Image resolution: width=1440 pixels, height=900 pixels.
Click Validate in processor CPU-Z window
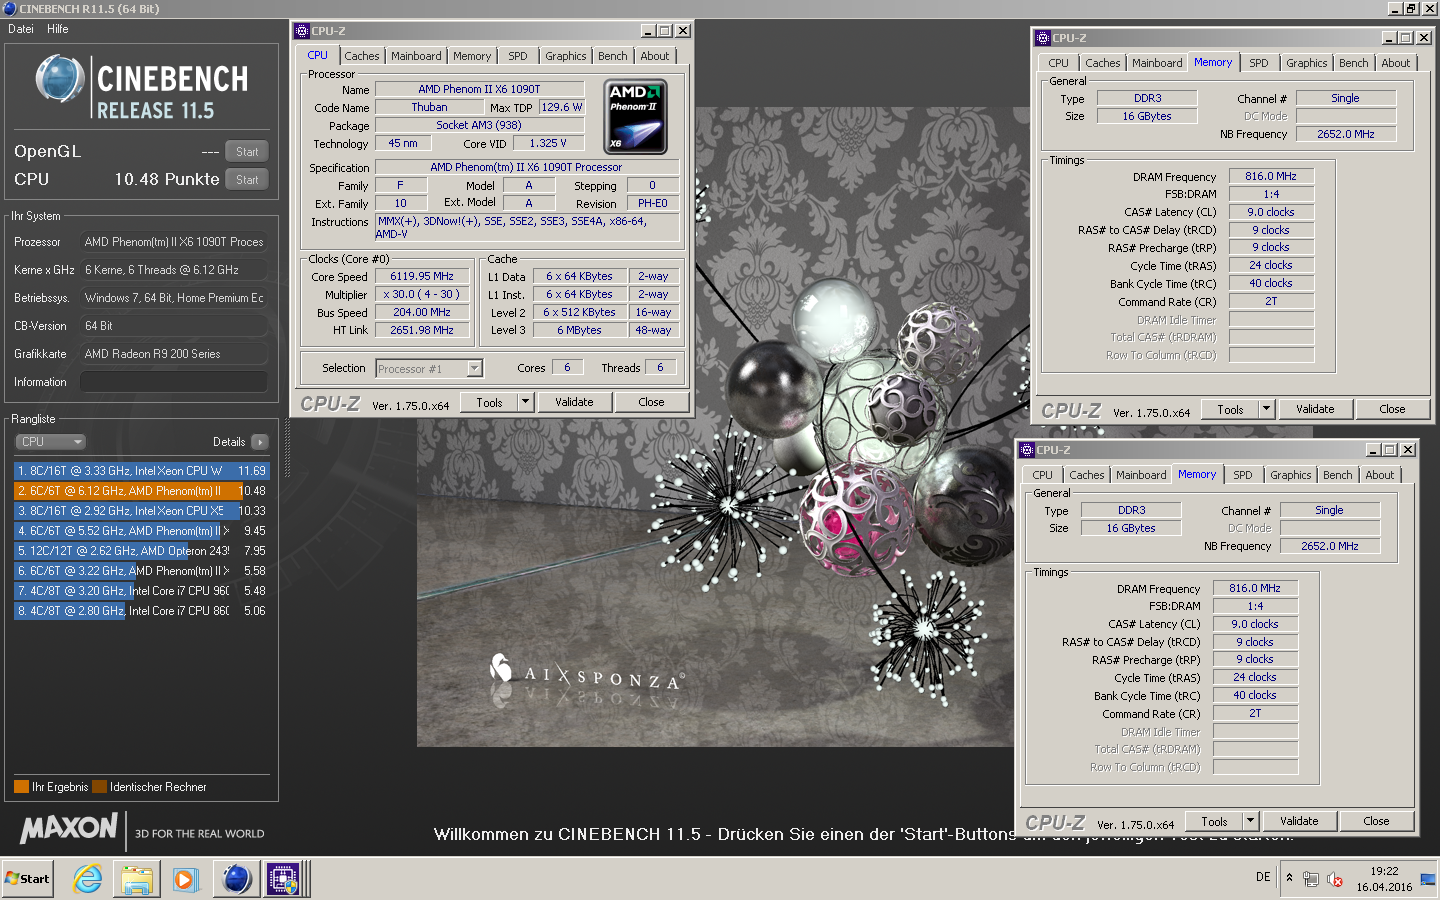[574, 402]
